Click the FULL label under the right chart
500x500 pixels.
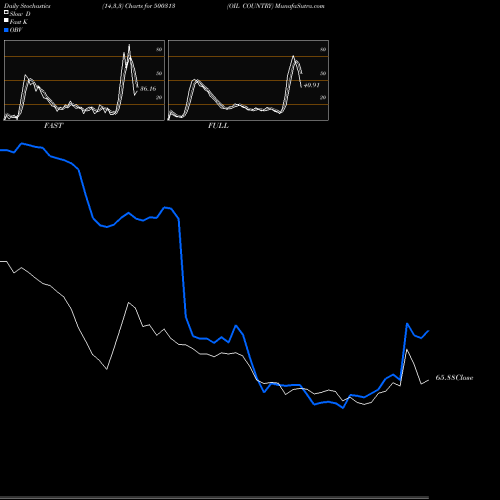(218, 126)
